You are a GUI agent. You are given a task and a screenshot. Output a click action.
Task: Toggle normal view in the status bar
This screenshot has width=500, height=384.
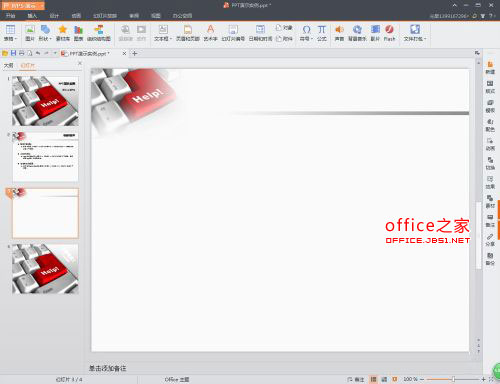(x=374, y=379)
